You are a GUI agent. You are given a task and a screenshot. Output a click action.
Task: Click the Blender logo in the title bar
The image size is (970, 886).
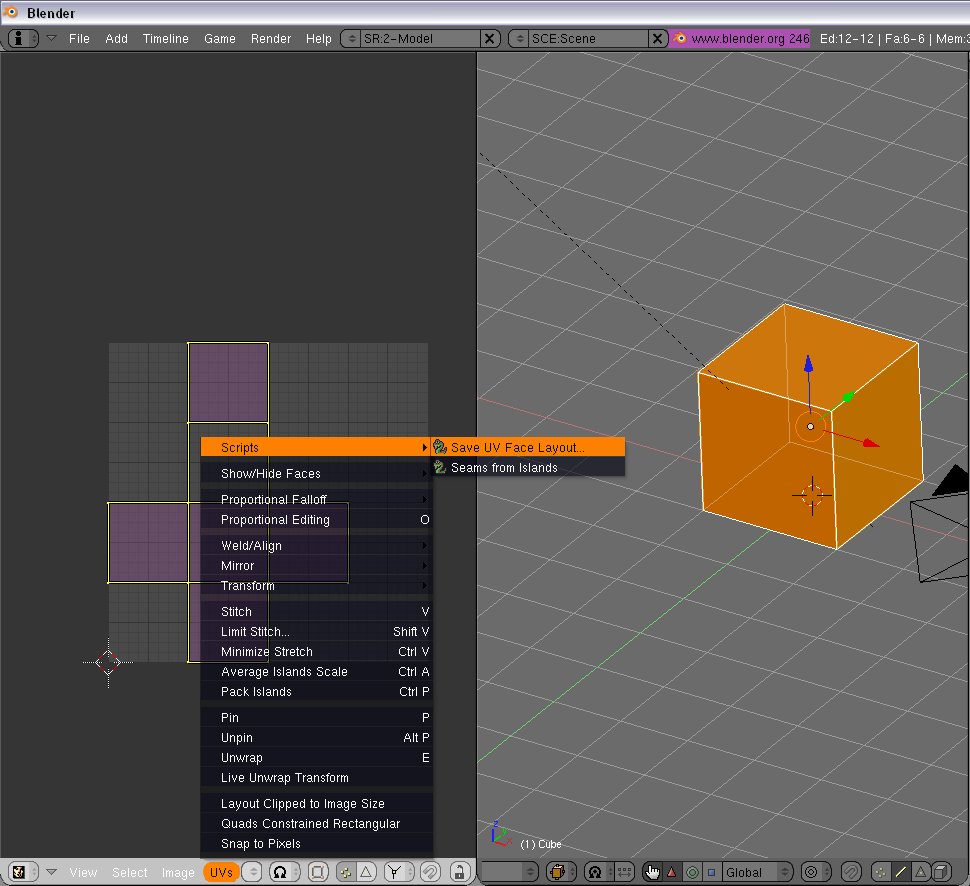coord(11,12)
